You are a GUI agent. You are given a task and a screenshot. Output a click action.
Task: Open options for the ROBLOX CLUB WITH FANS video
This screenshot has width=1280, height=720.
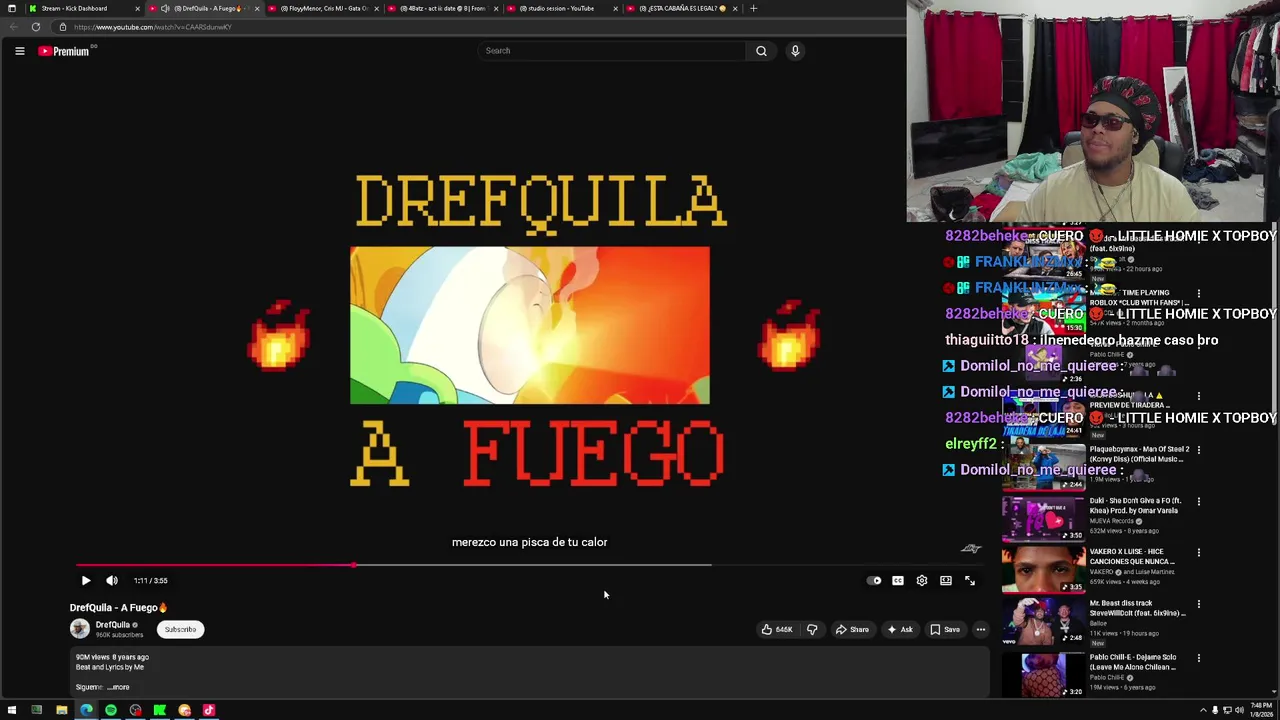[x=1199, y=294]
